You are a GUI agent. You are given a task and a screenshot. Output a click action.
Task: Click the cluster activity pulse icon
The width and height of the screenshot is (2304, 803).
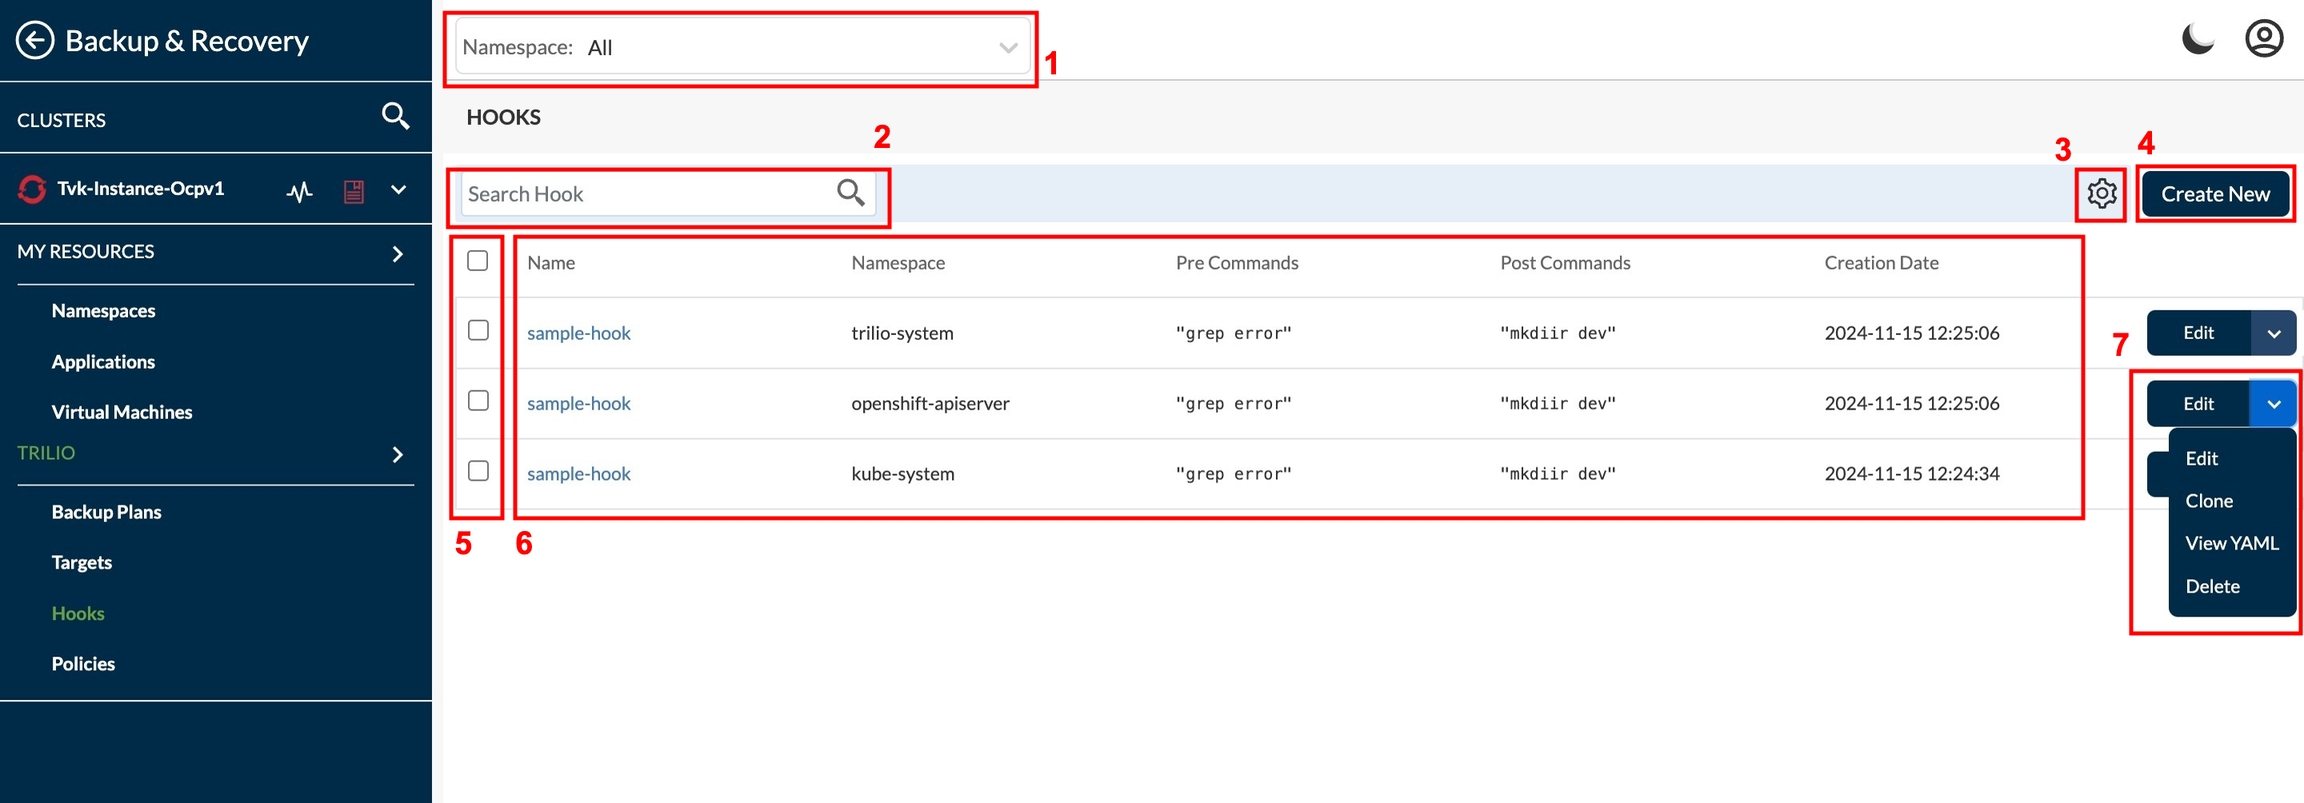click(x=299, y=191)
